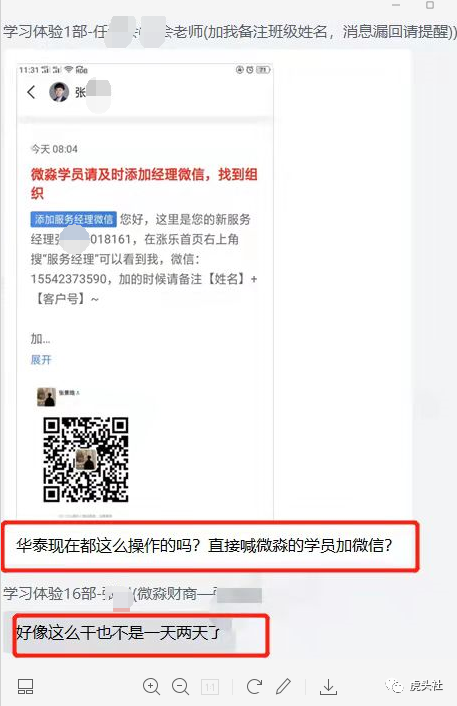Click the zoom in magnifier icon
Image resolution: width=457 pixels, height=706 pixels.
(151, 686)
